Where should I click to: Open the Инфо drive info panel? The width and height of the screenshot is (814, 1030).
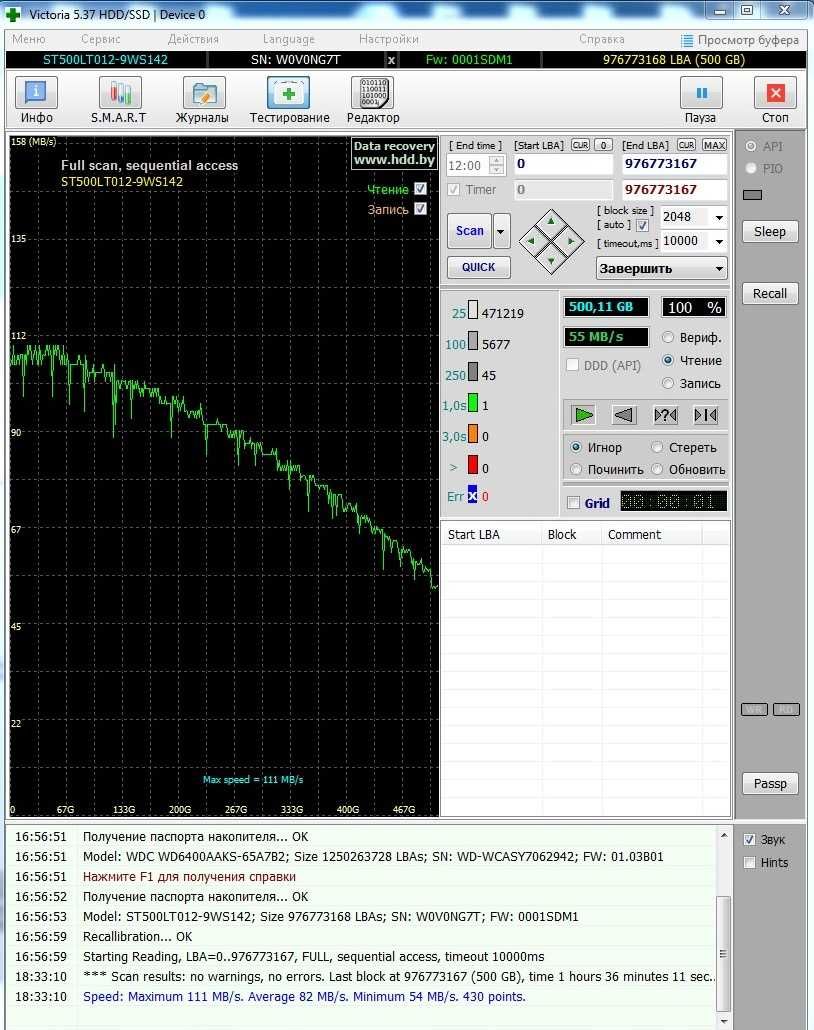(x=36, y=93)
